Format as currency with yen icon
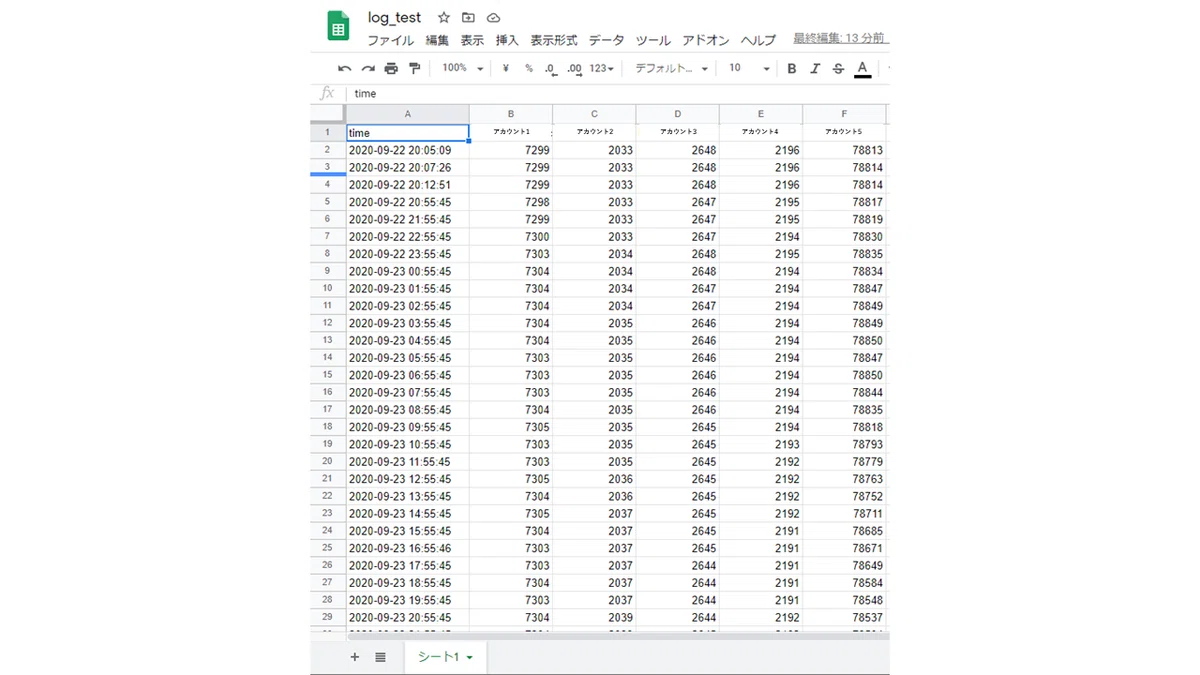This screenshot has width=1200, height=675. tap(506, 68)
